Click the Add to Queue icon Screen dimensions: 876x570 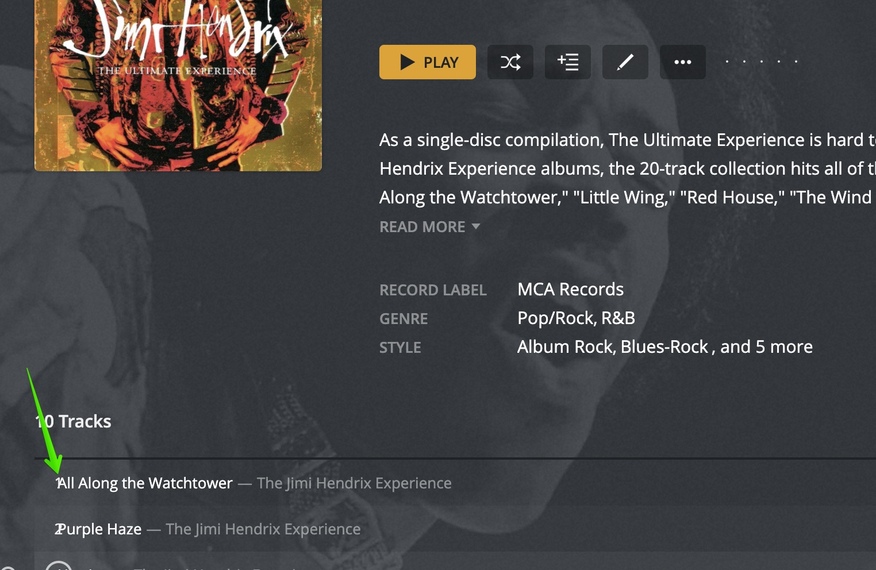[568, 62]
